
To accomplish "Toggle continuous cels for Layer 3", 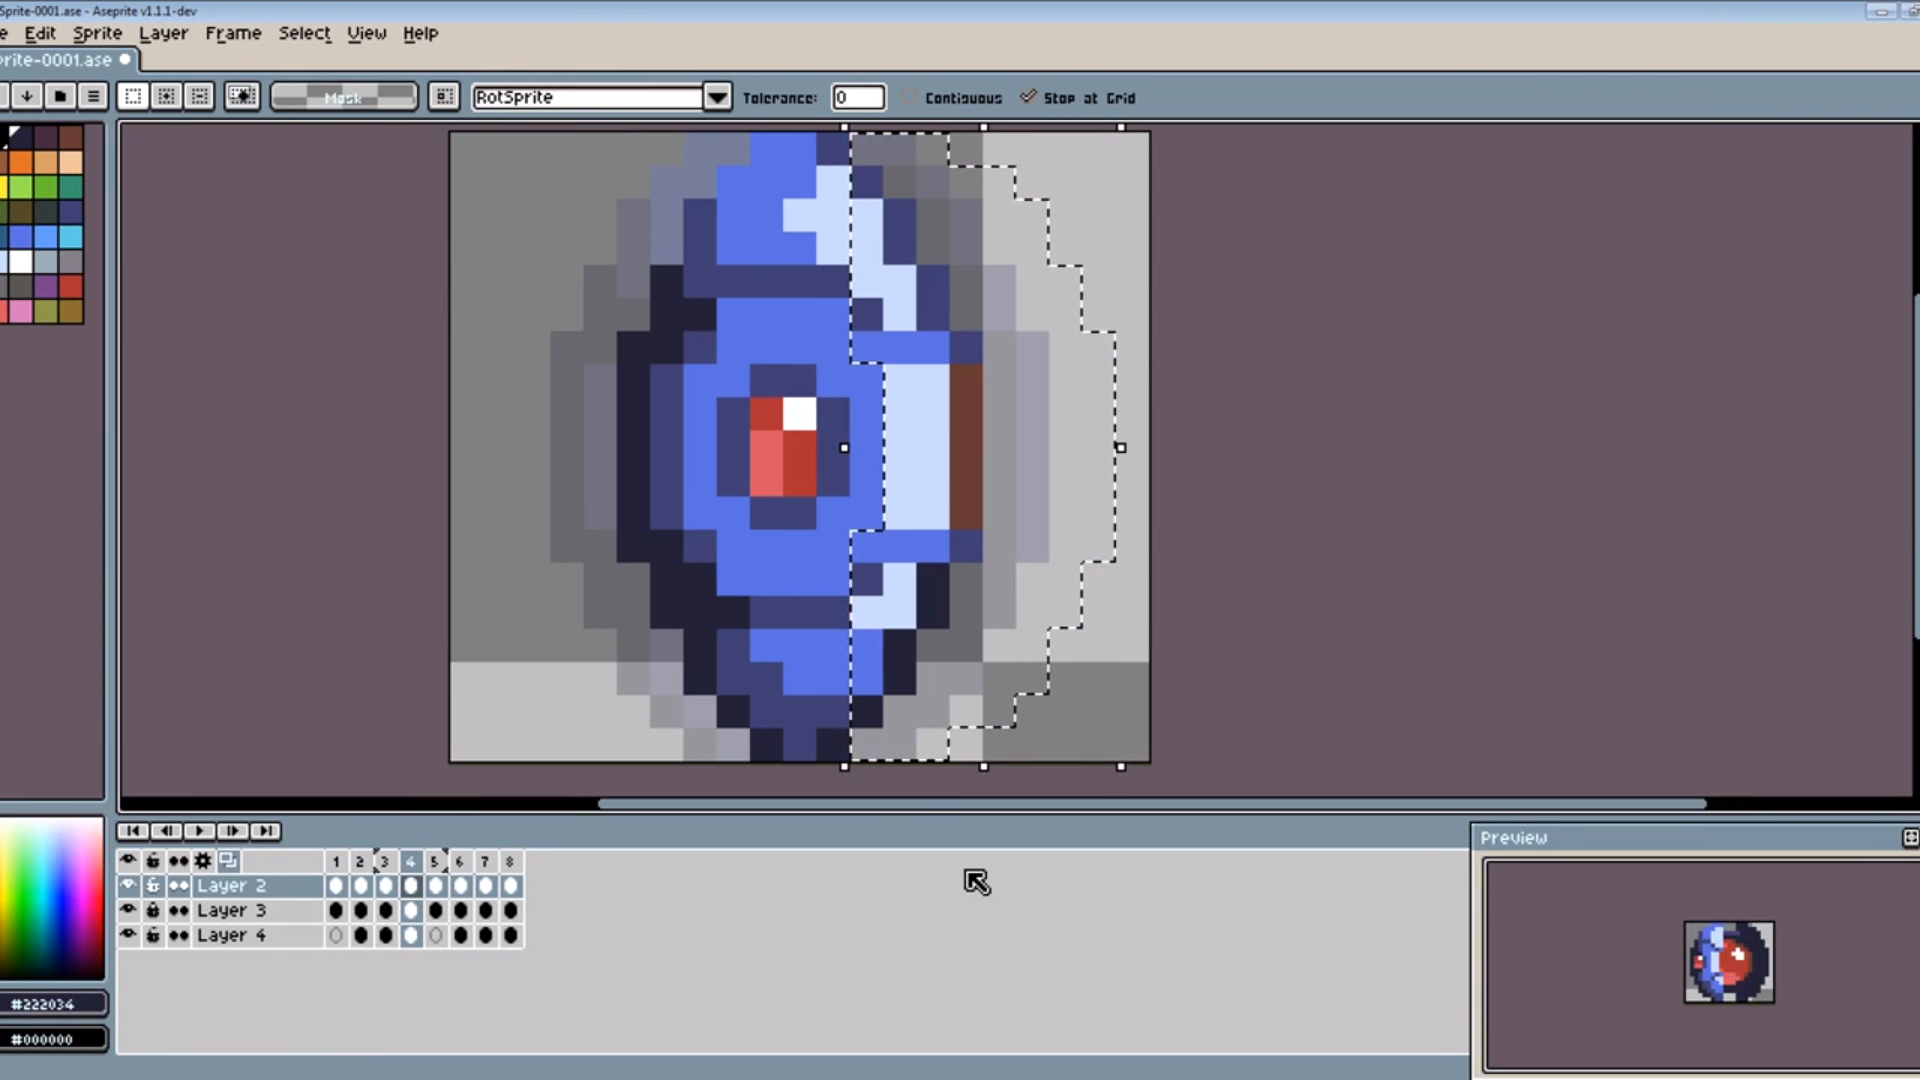I will point(178,910).
